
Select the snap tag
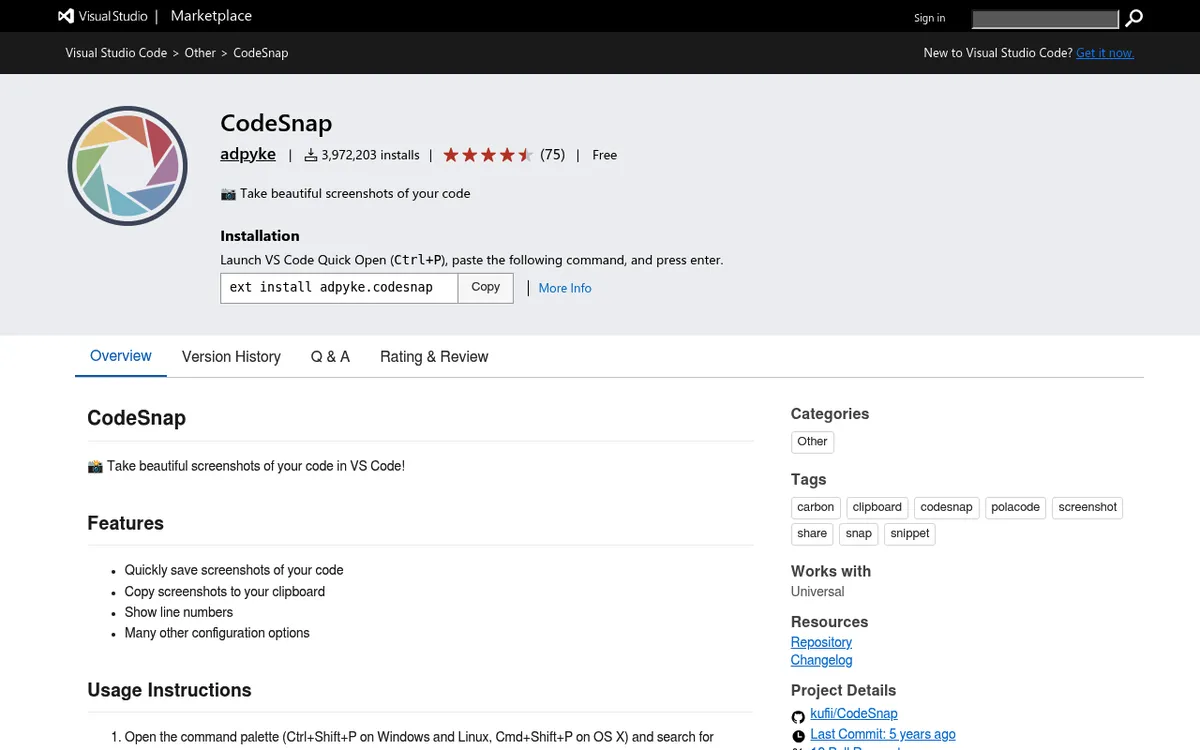point(859,534)
